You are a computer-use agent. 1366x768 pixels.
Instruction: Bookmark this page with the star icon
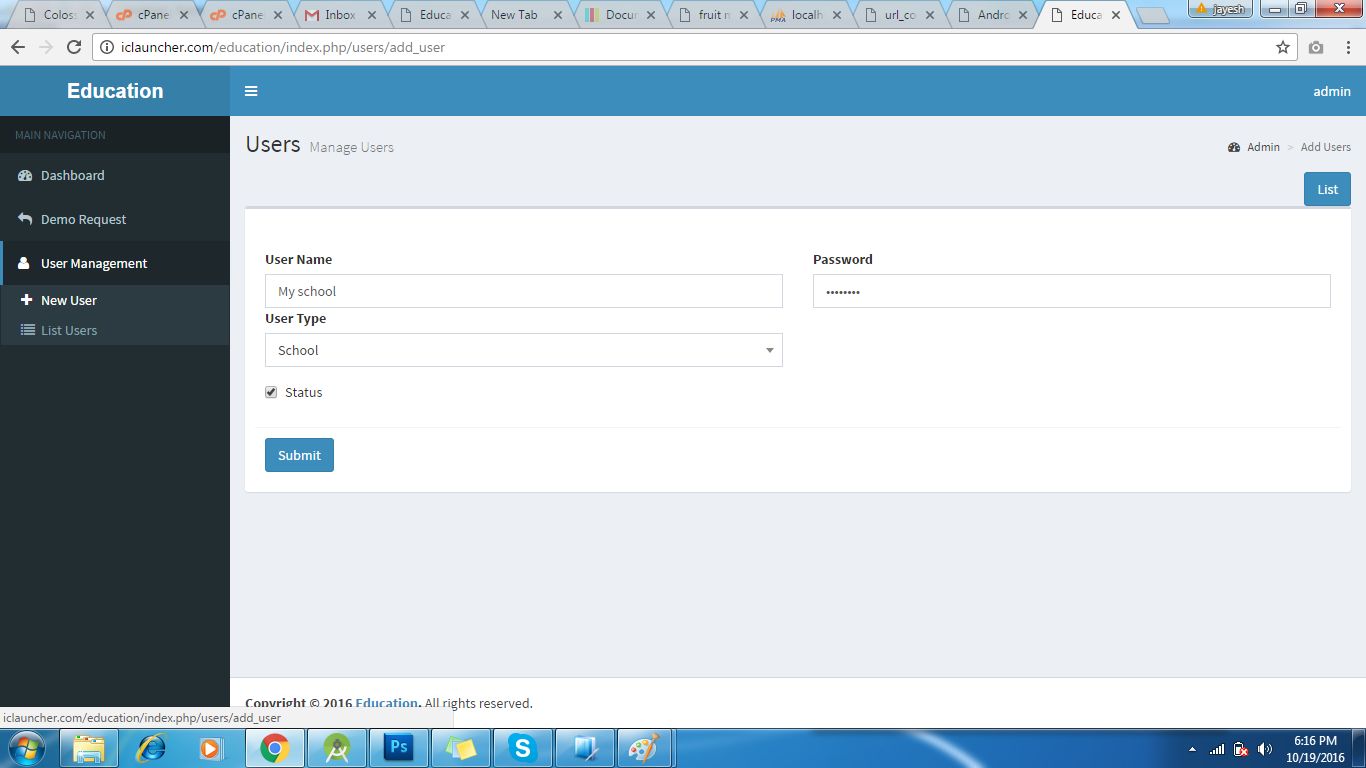click(1283, 47)
